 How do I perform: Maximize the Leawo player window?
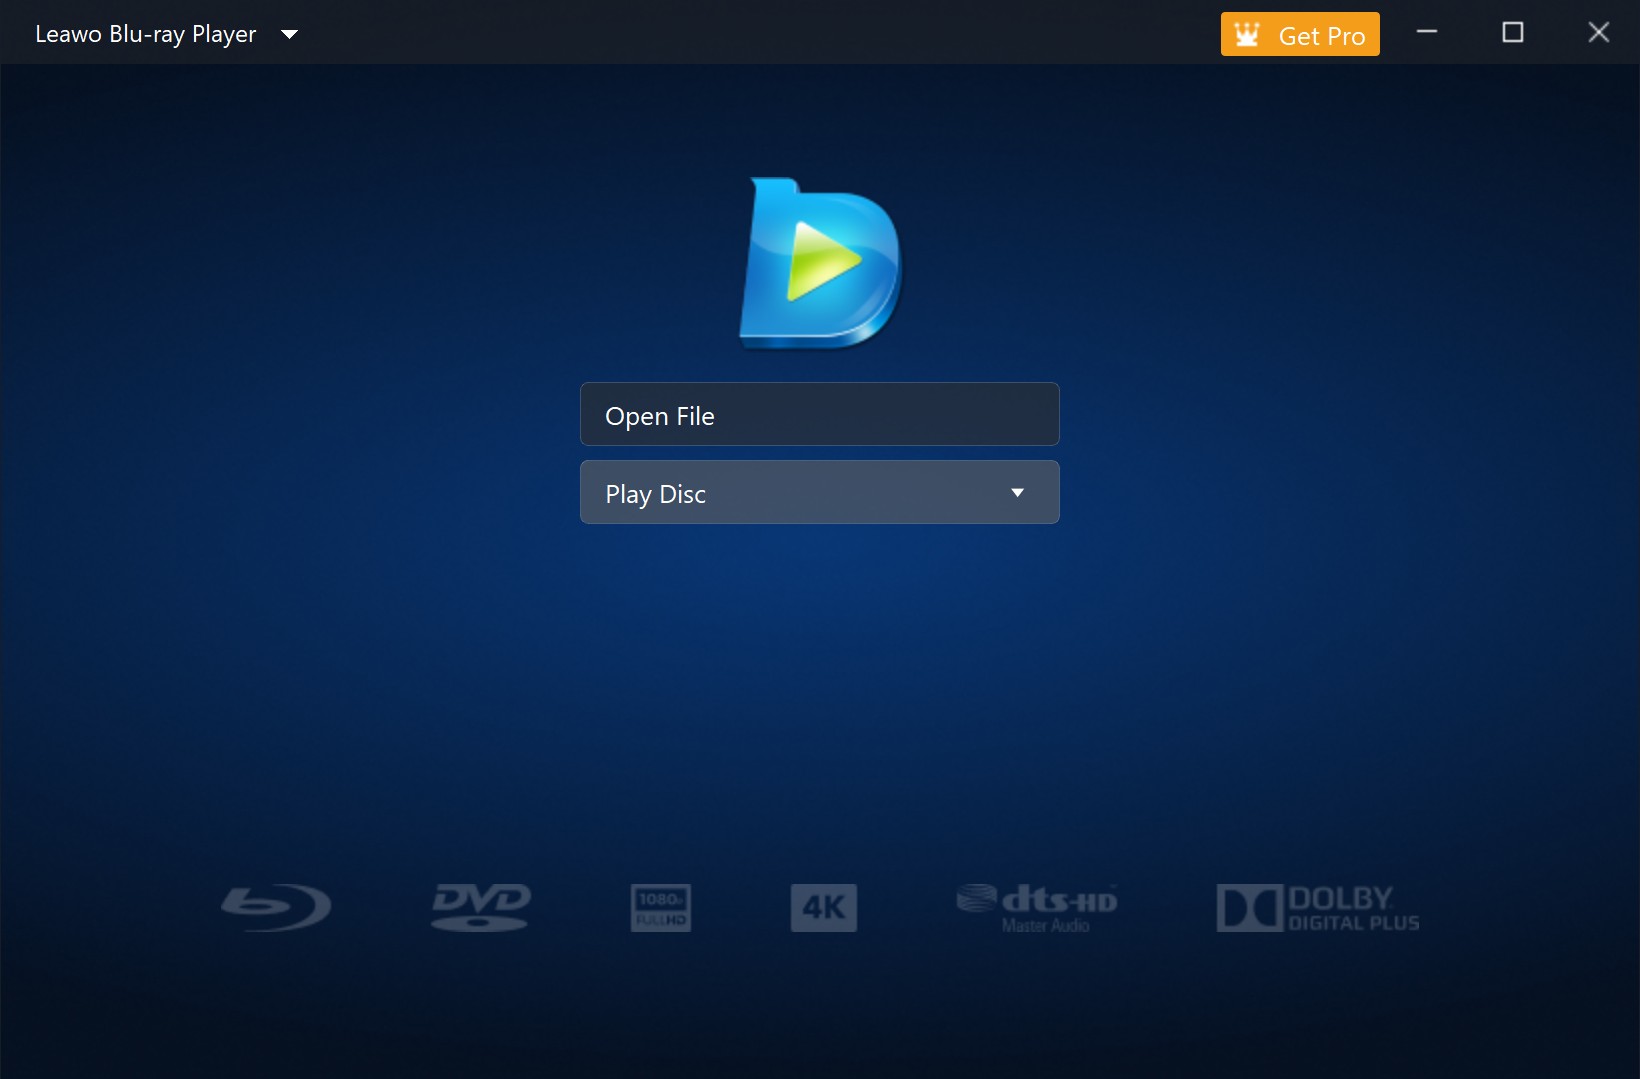point(1513,32)
